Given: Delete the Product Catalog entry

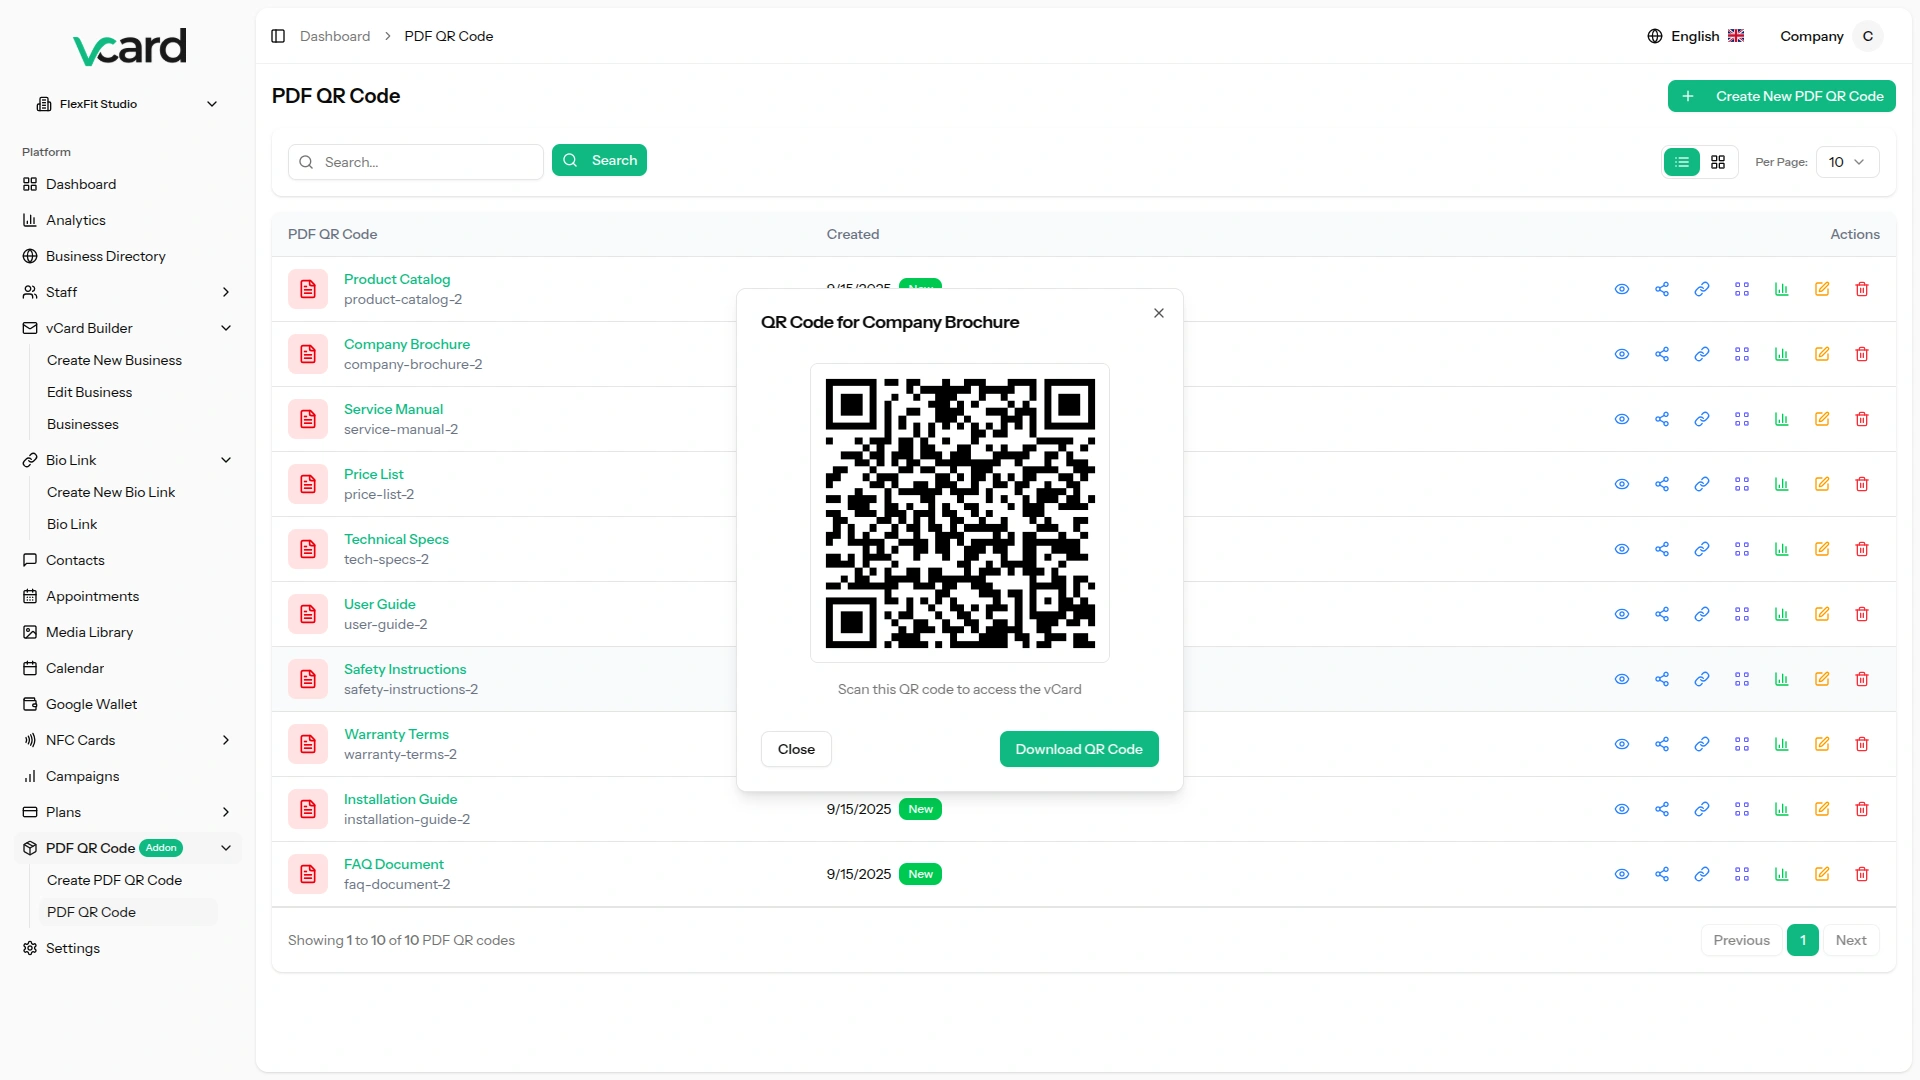Looking at the screenshot, I should pos(1862,289).
